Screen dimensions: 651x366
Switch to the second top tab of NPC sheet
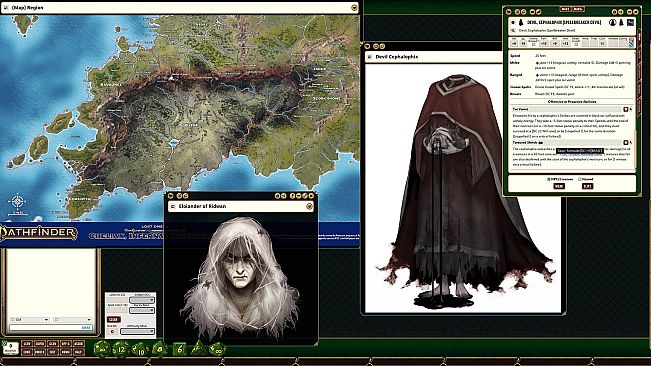[579, 9]
